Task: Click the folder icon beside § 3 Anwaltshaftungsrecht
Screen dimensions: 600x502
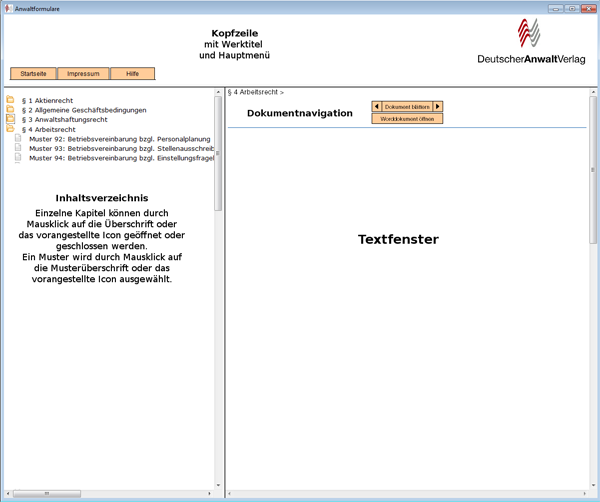Action: (10, 119)
